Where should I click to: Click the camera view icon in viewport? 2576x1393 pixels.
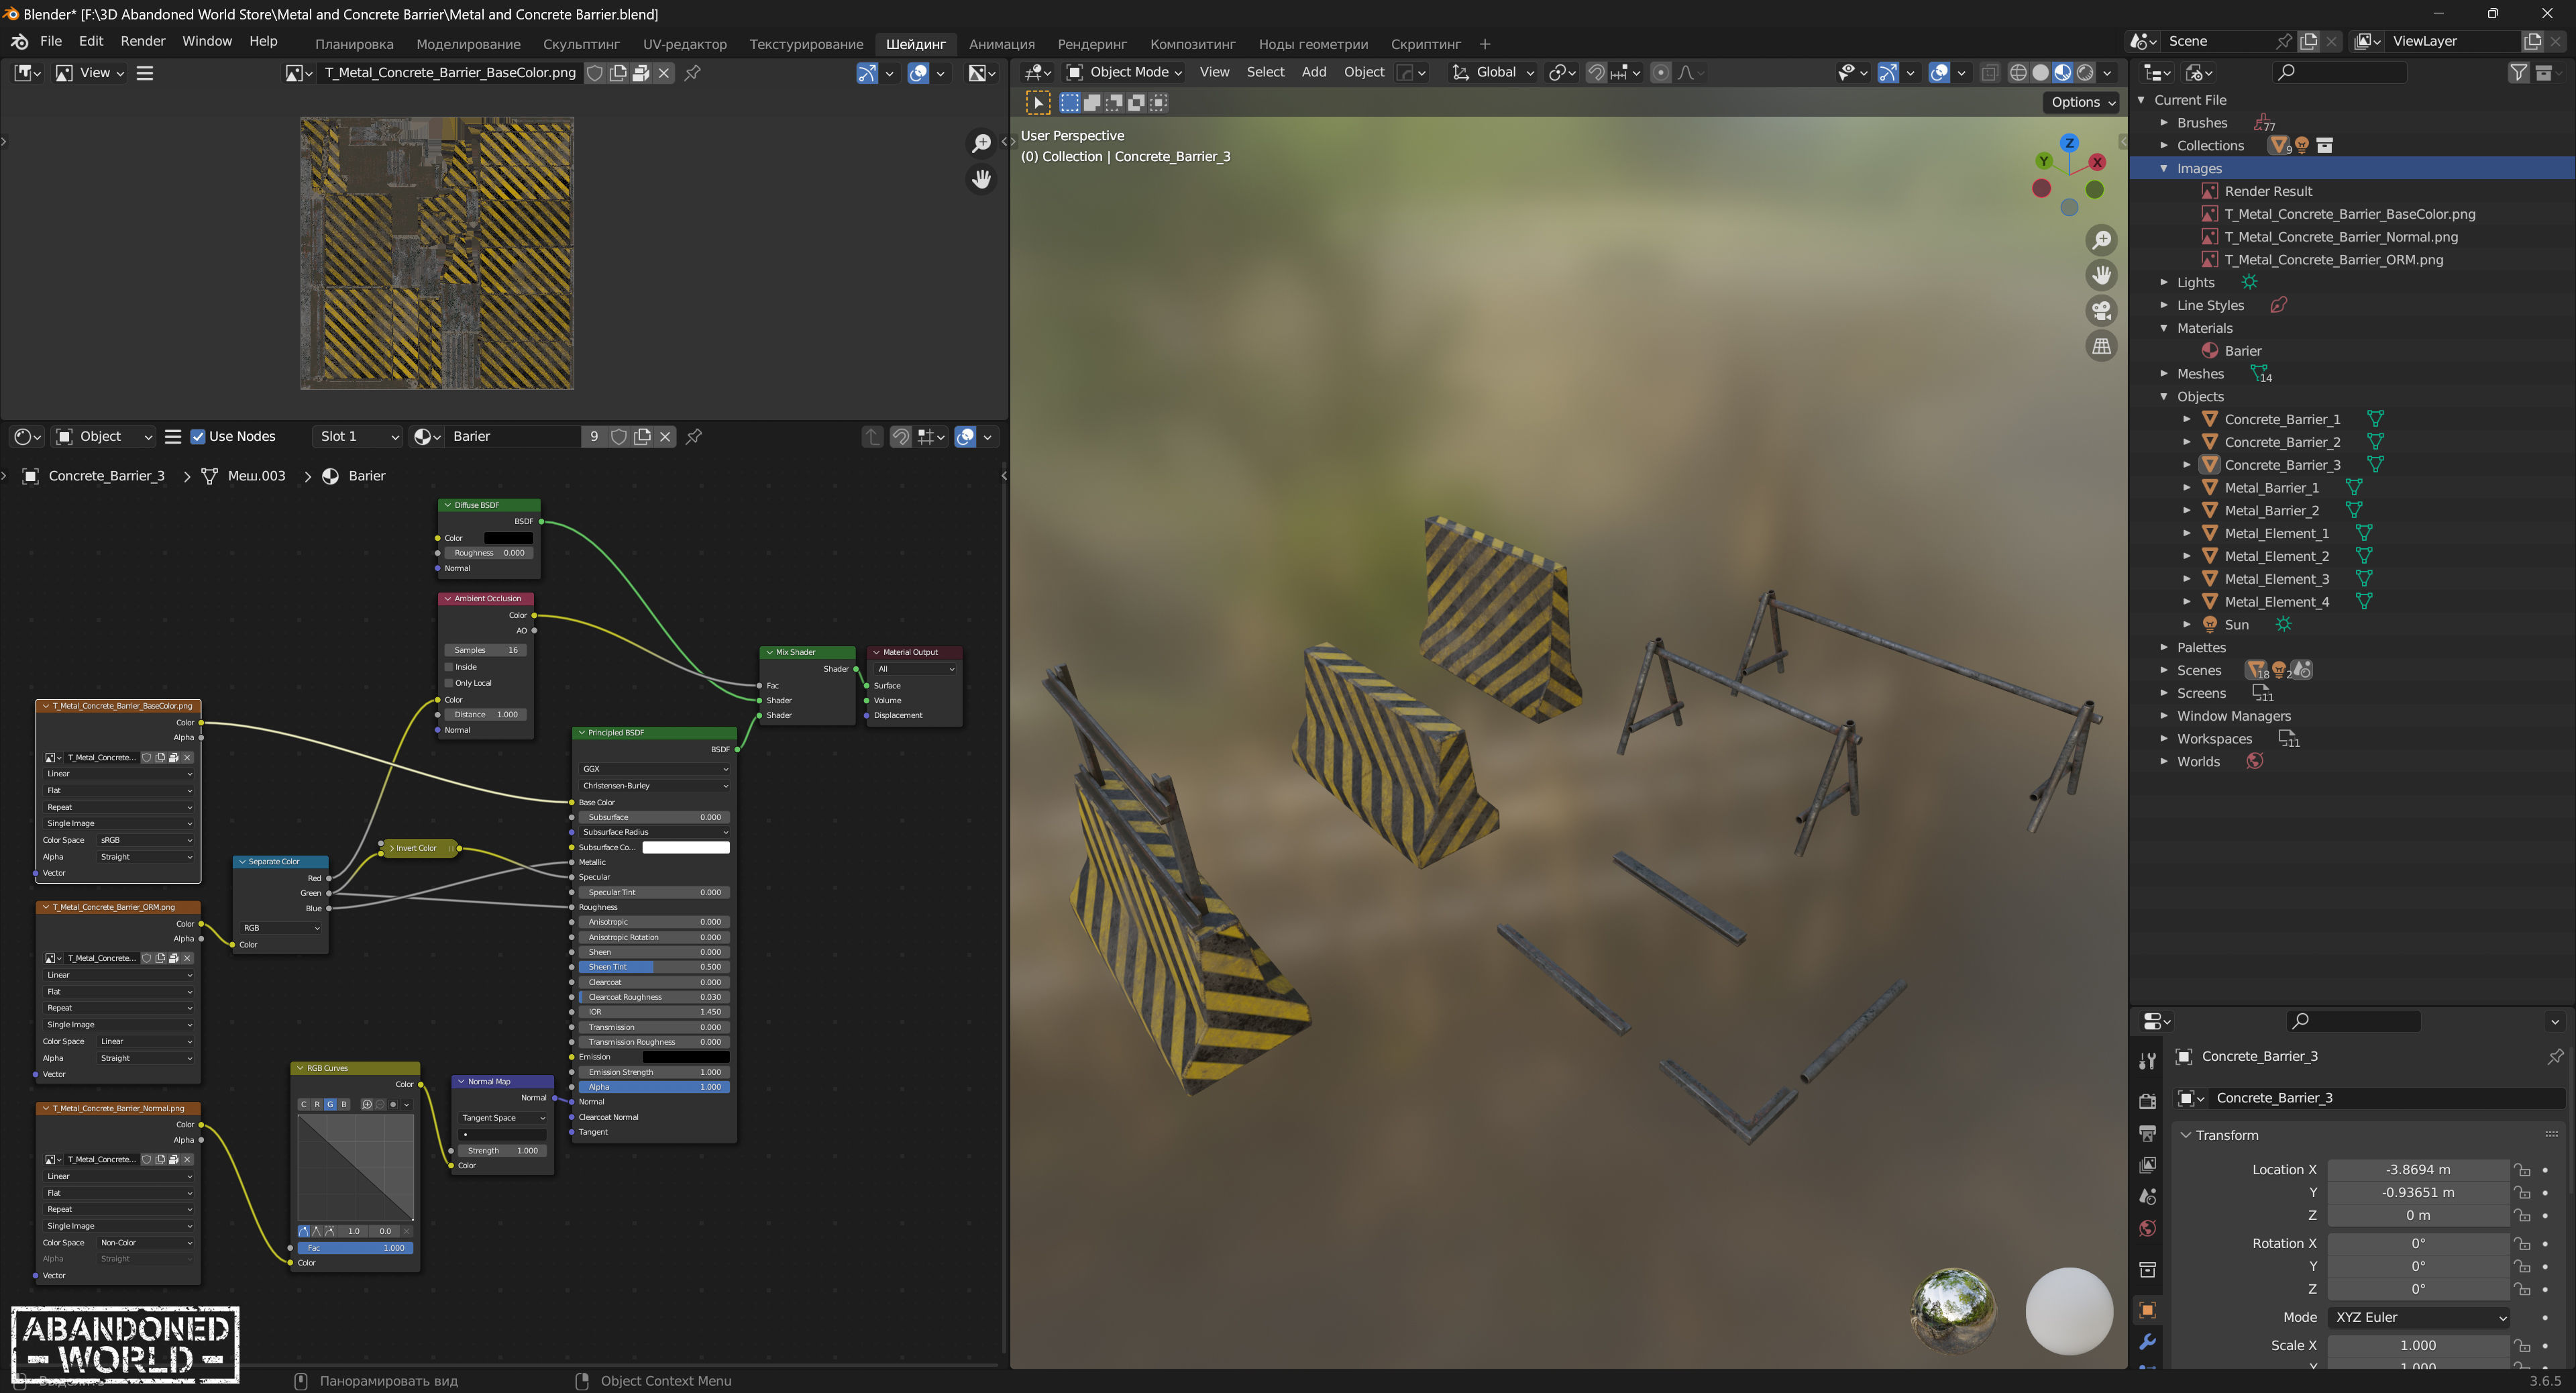[x=2101, y=311]
